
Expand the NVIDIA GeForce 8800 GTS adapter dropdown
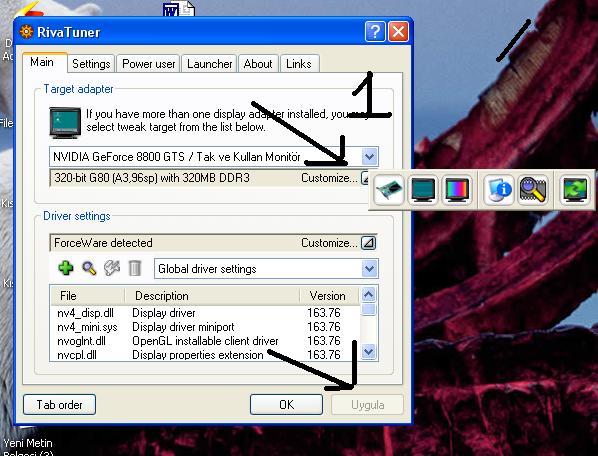[369, 156]
